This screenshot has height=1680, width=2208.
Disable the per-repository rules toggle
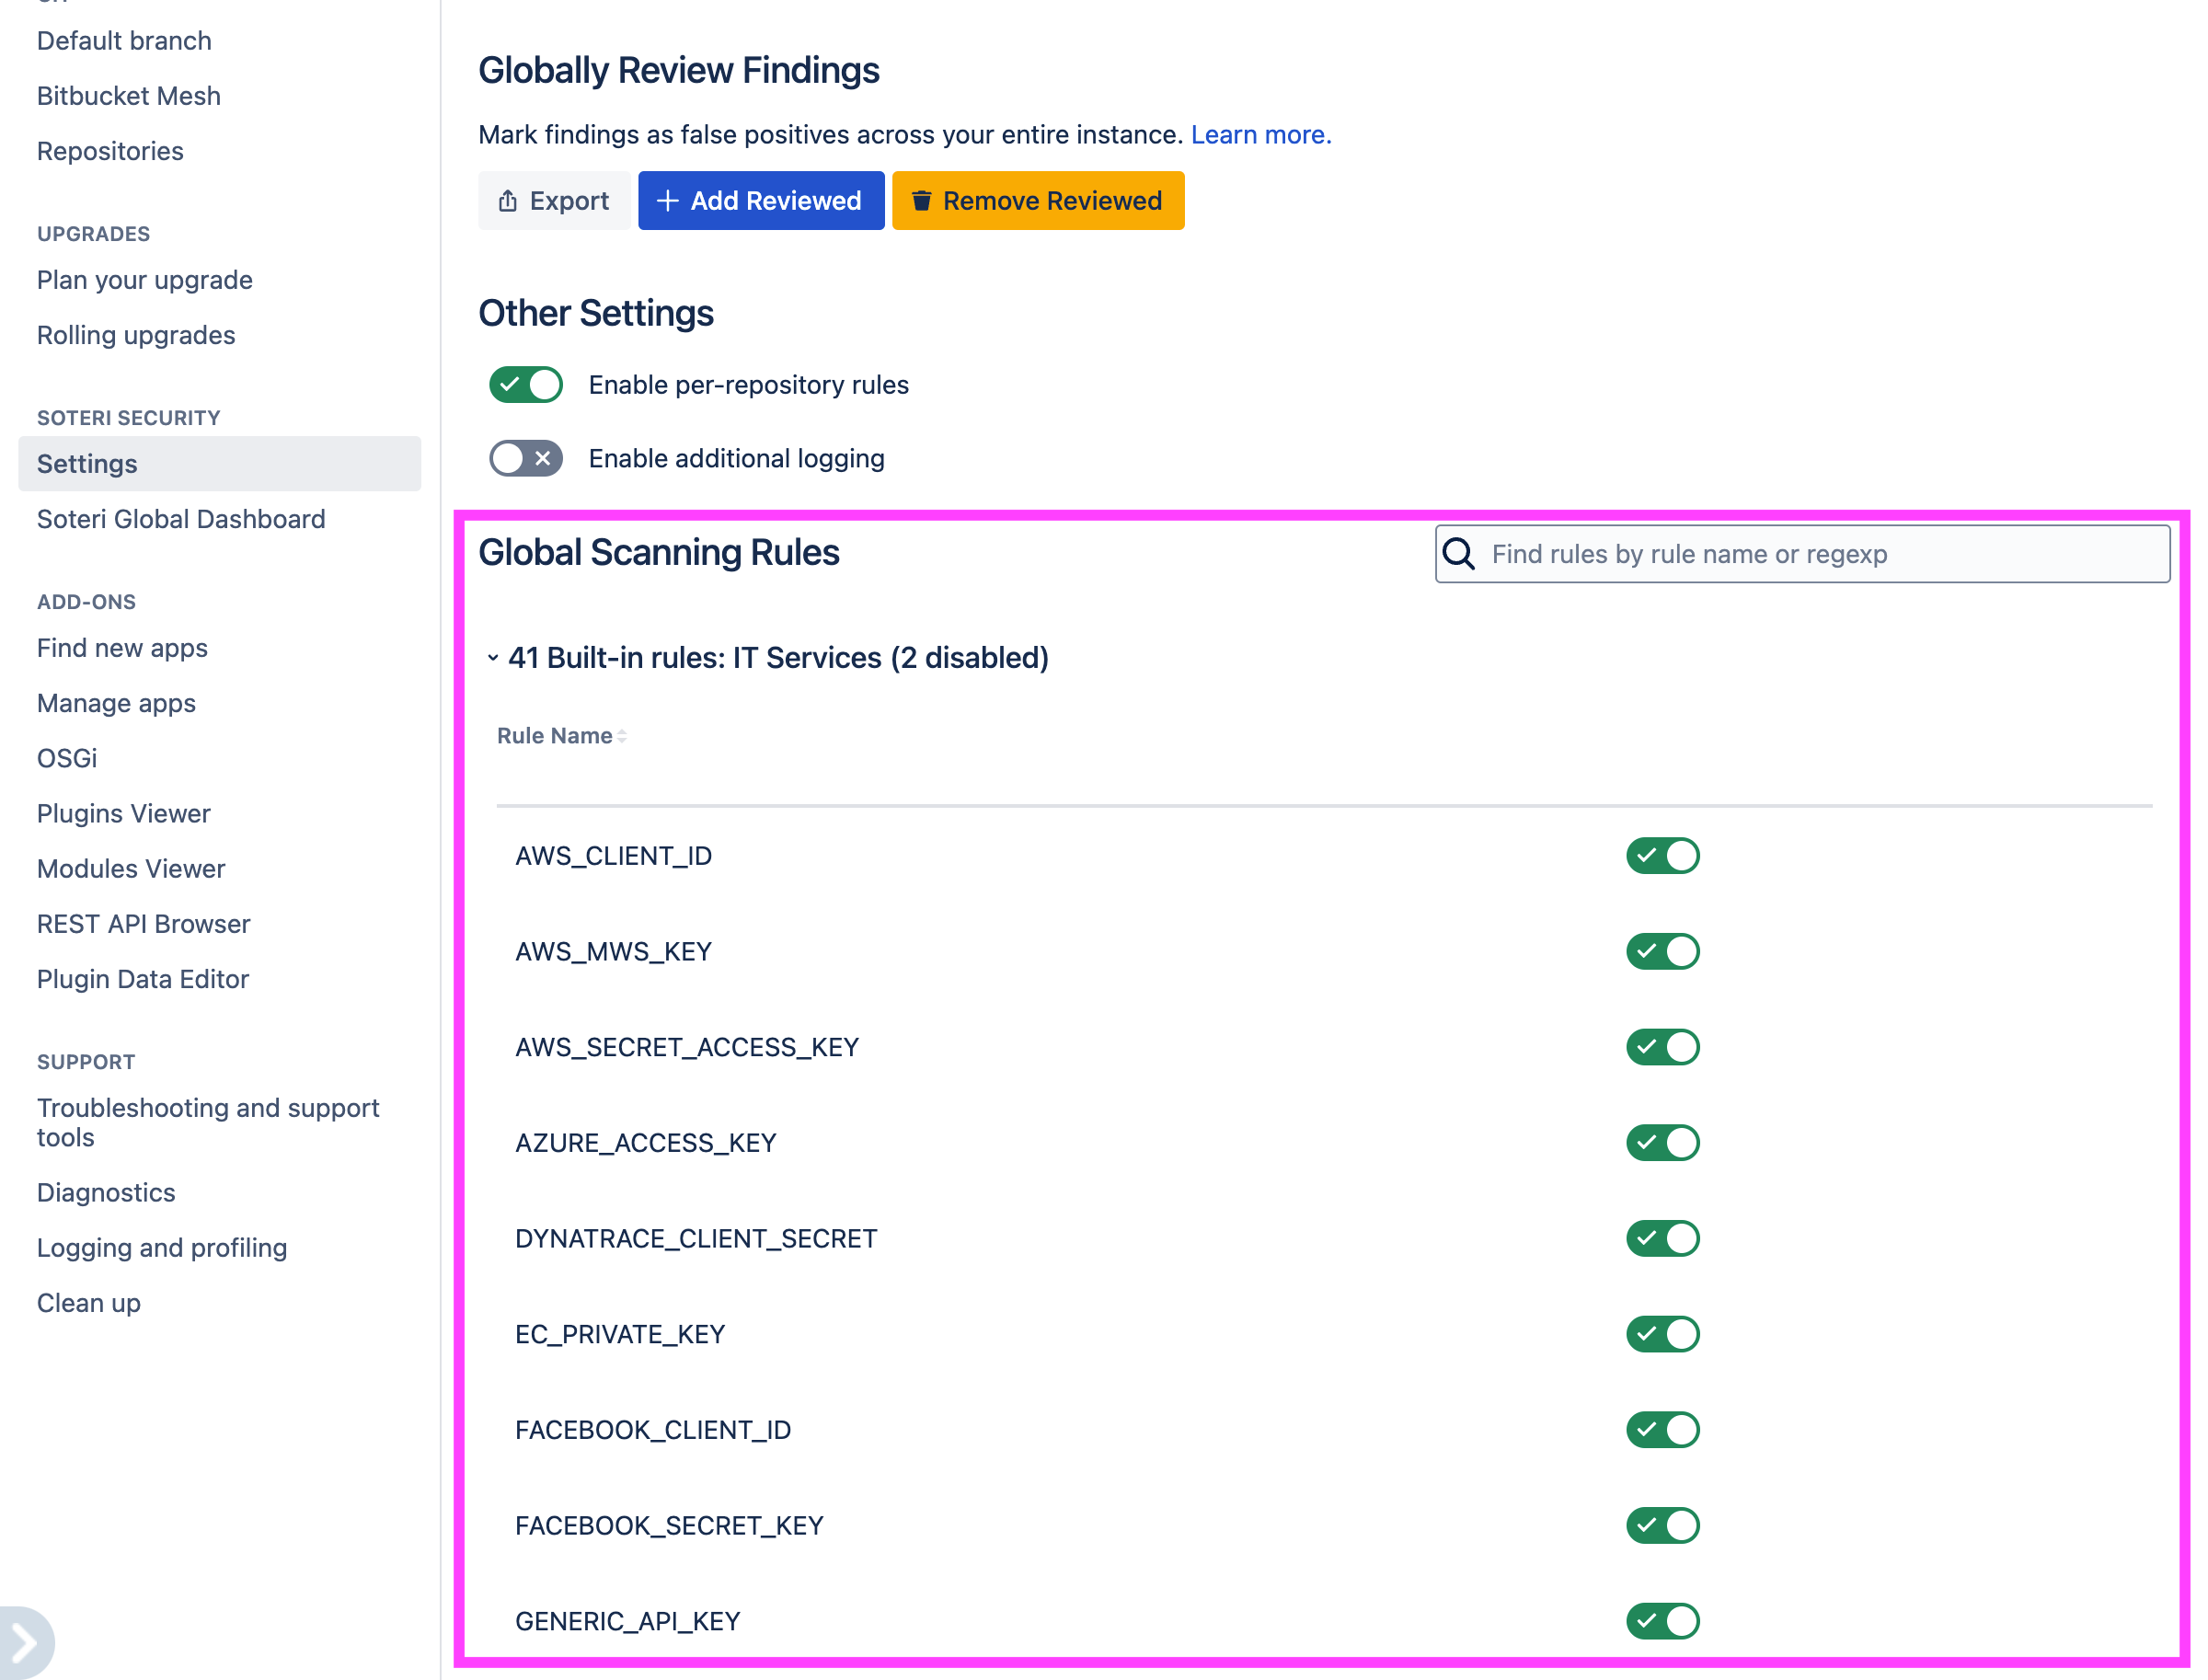pyautogui.click(x=525, y=384)
